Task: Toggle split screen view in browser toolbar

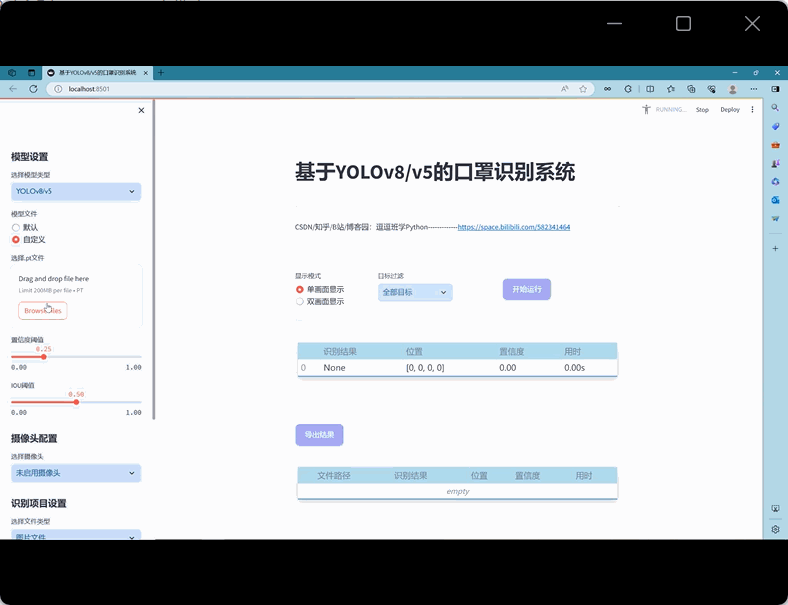Action: click(650, 89)
